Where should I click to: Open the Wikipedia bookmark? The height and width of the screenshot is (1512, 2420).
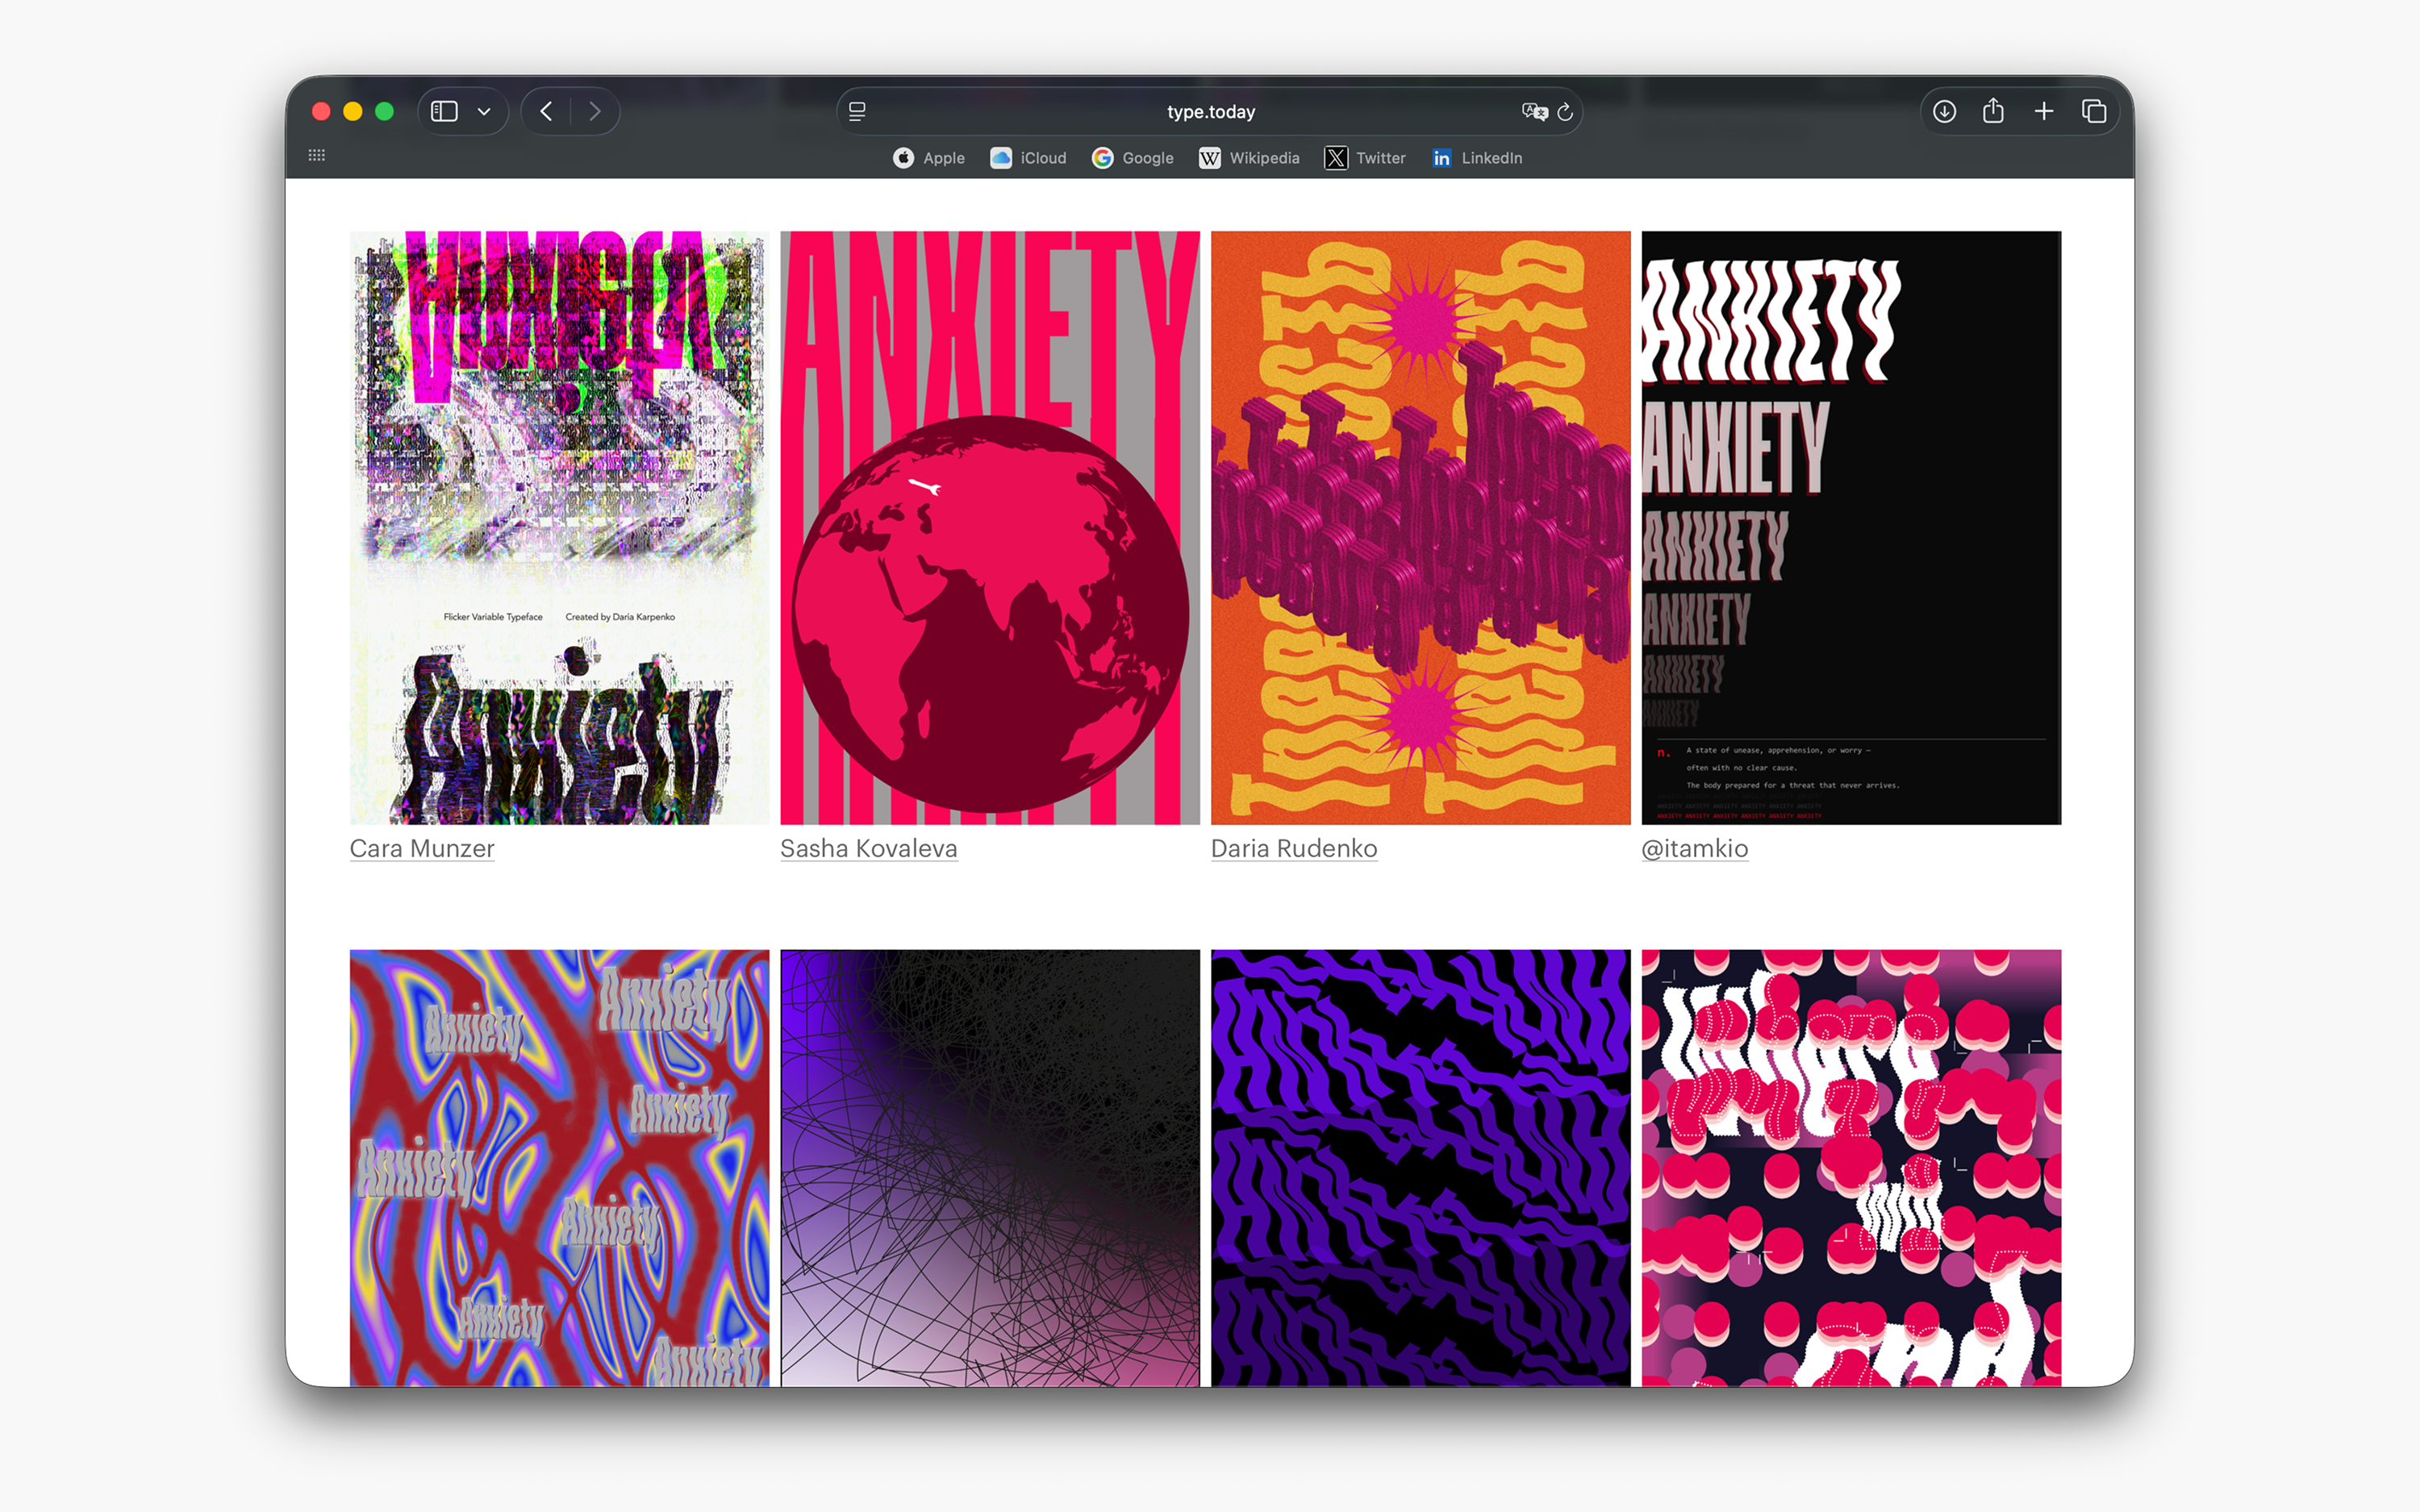click(1249, 158)
